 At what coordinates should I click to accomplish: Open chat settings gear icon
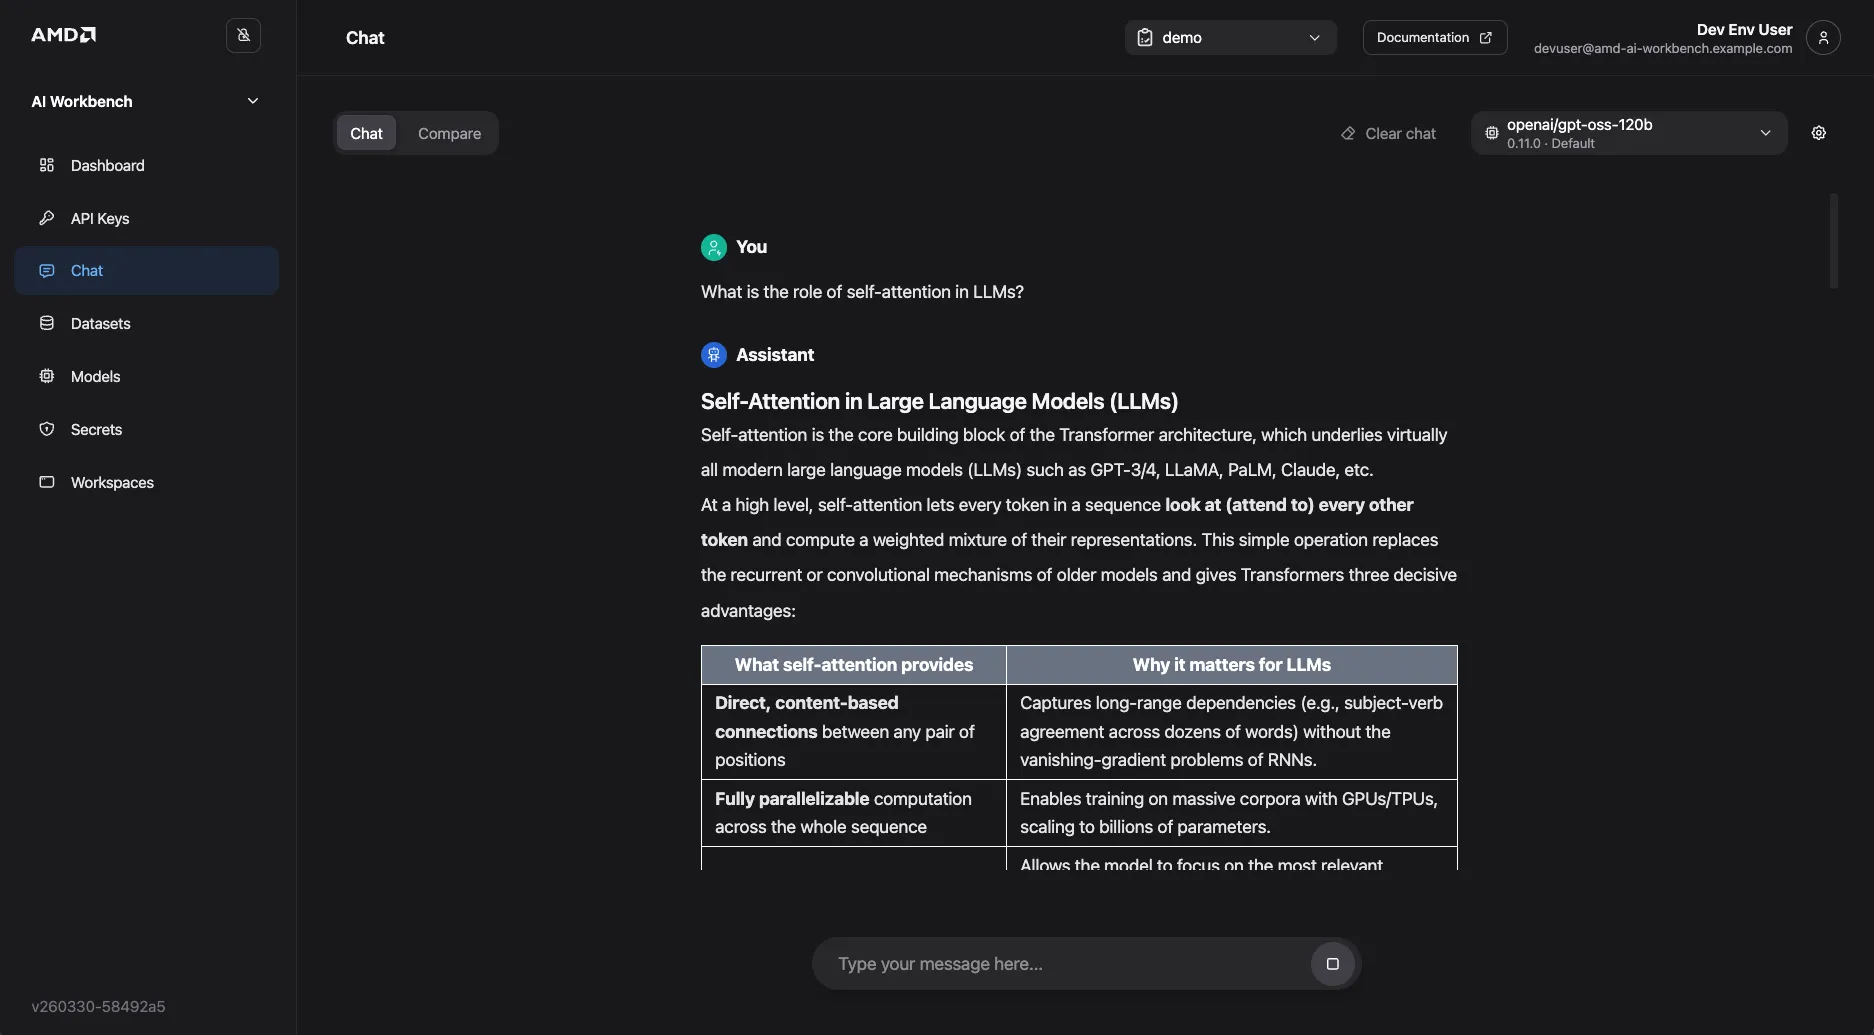pos(1818,133)
